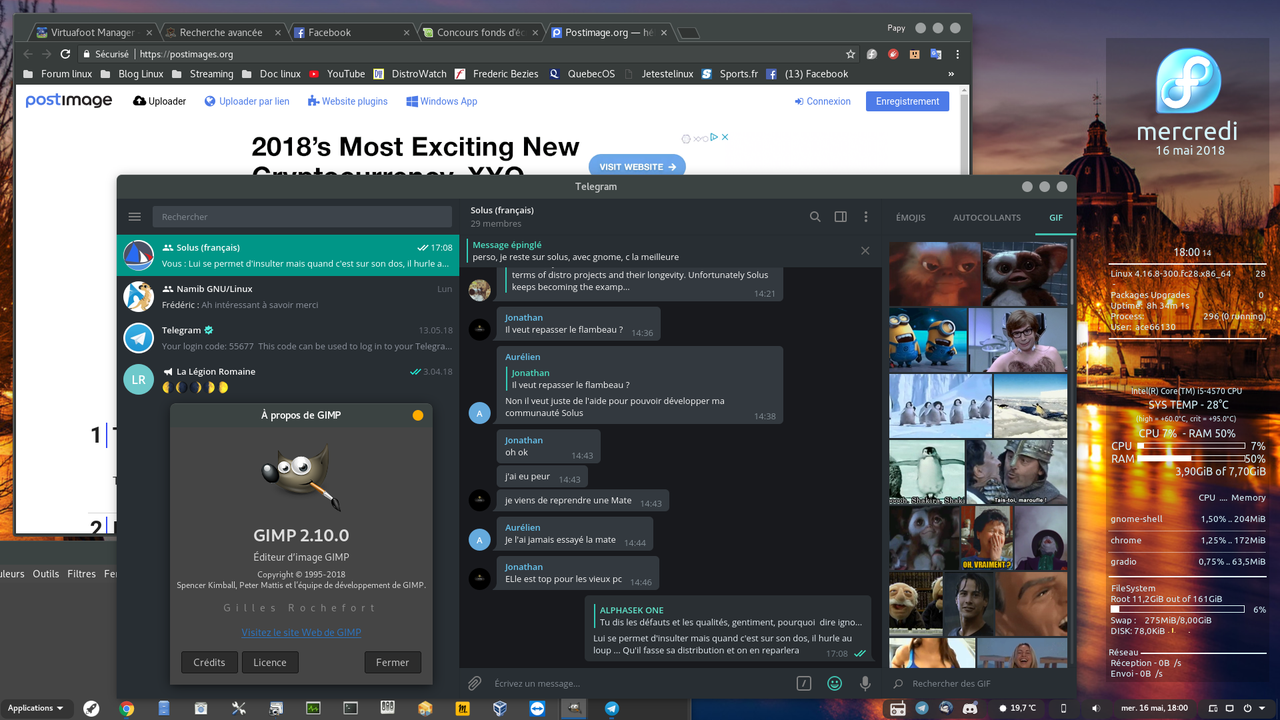Open the system monitor taskbar icon
Image resolution: width=1280 pixels, height=720 pixels.
[313, 708]
